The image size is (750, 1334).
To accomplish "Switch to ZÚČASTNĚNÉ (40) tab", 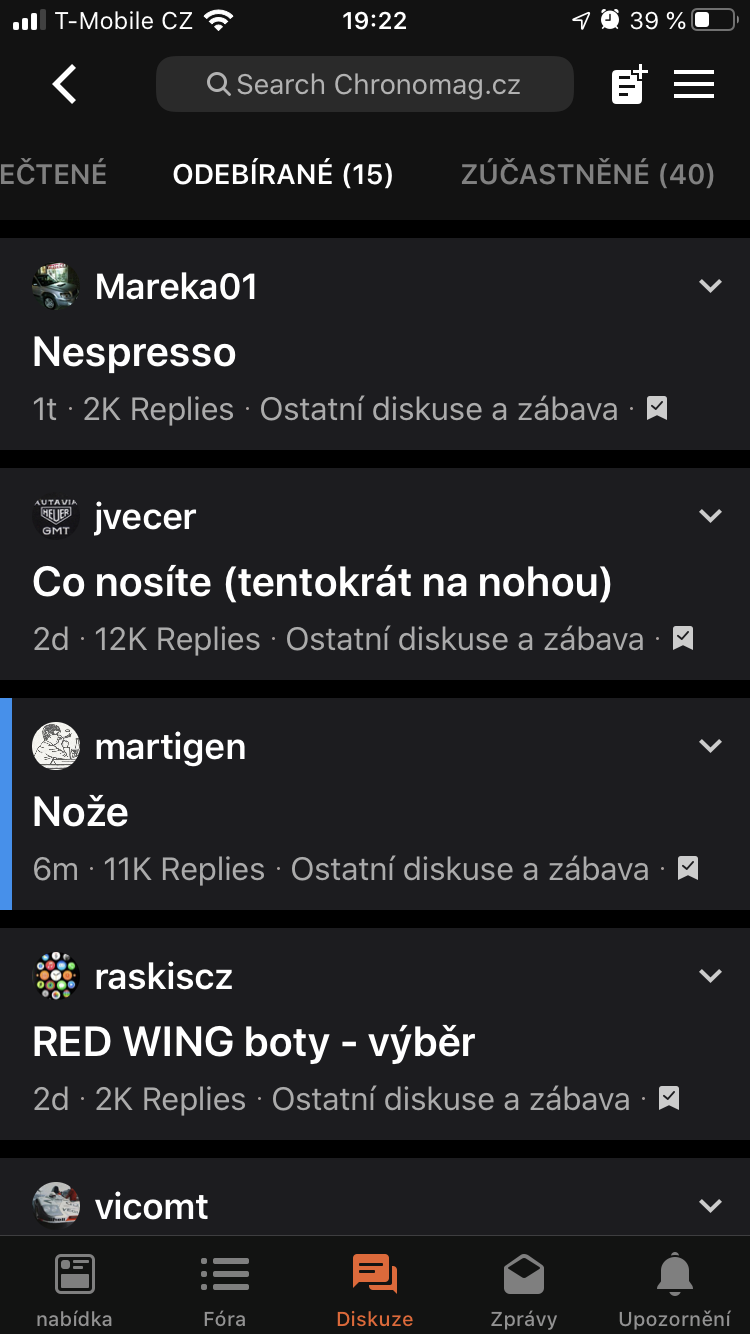I will [x=587, y=175].
